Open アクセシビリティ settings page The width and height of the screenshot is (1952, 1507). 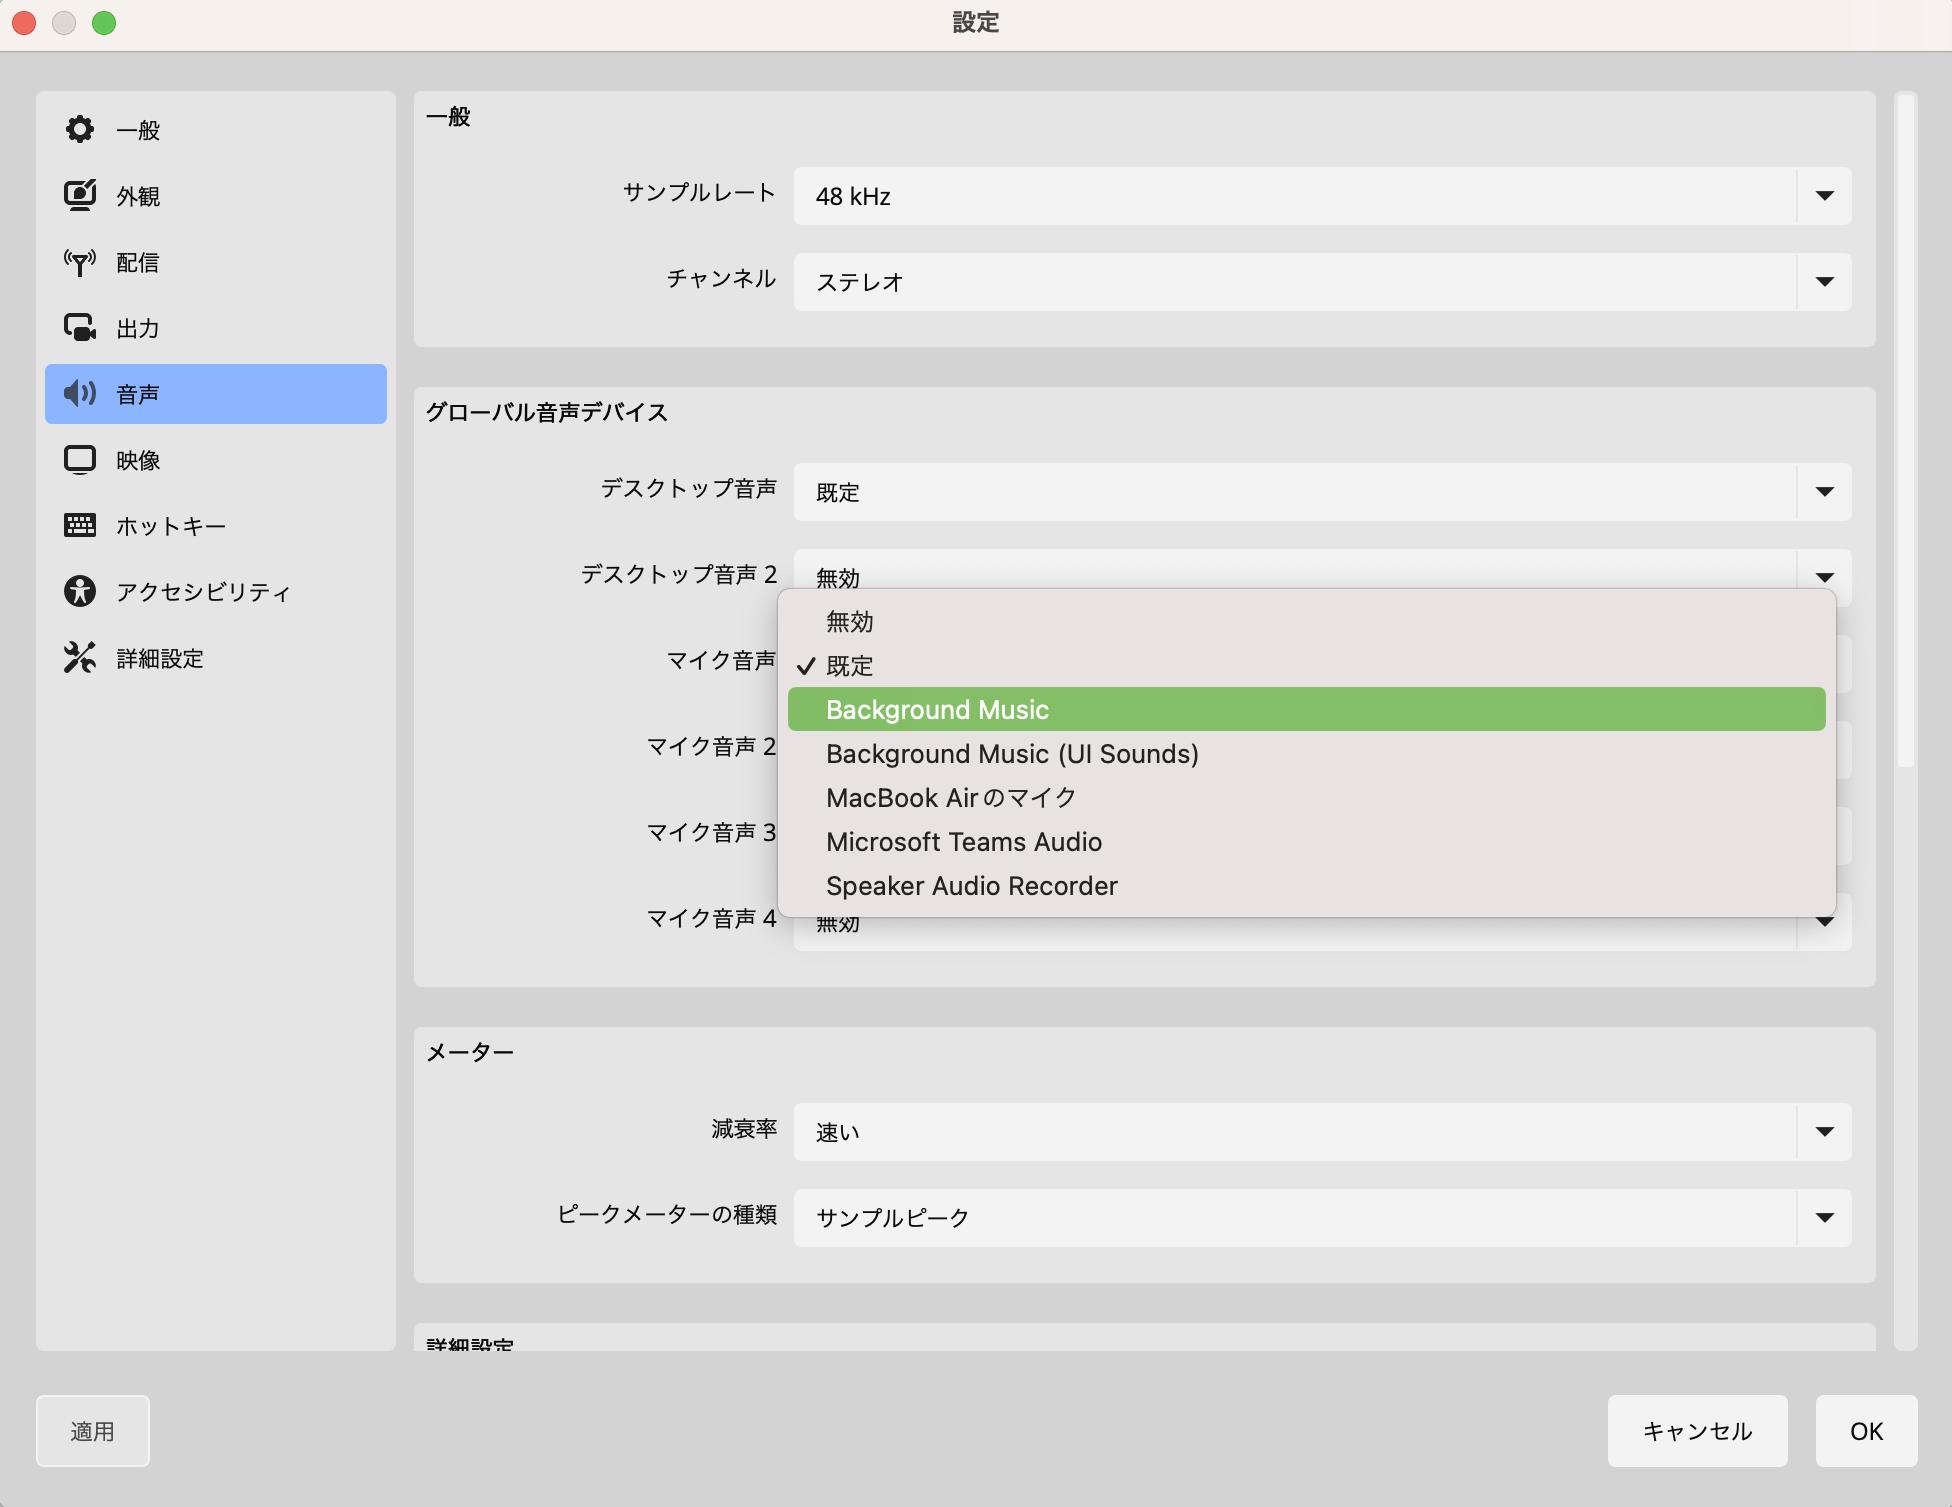pos(216,592)
